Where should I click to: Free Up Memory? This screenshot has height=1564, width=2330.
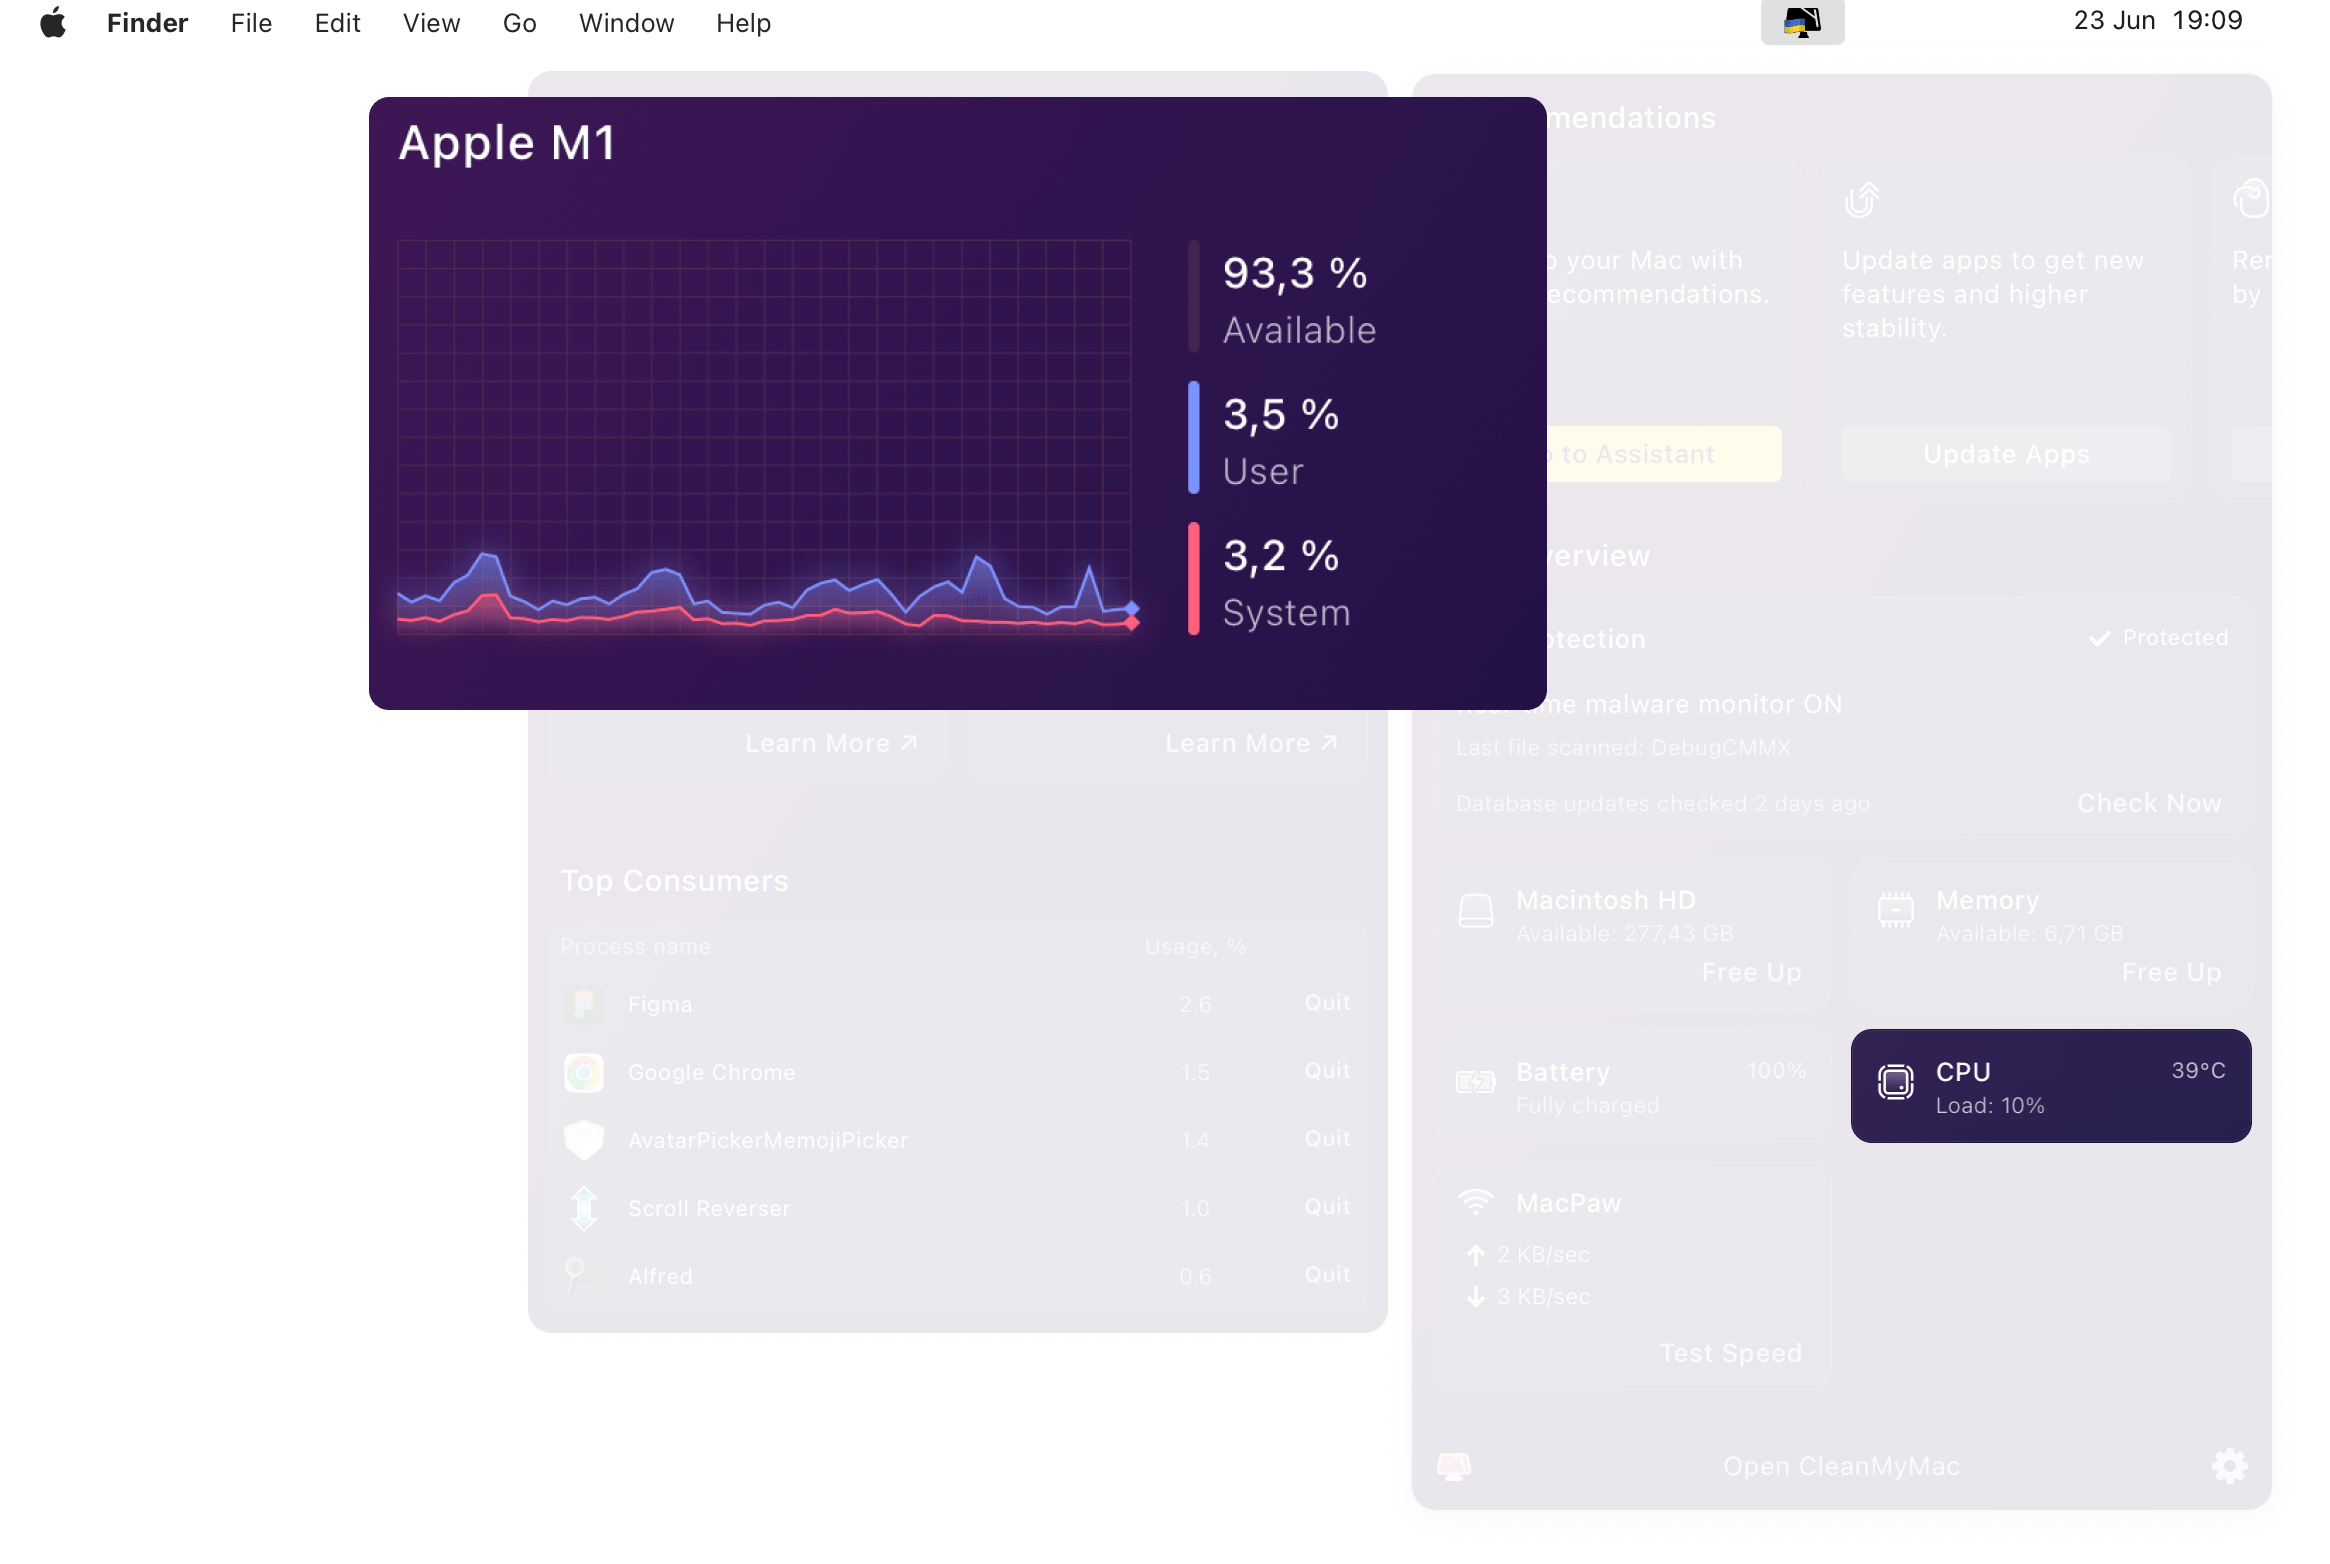pyautogui.click(x=2171, y=972)
